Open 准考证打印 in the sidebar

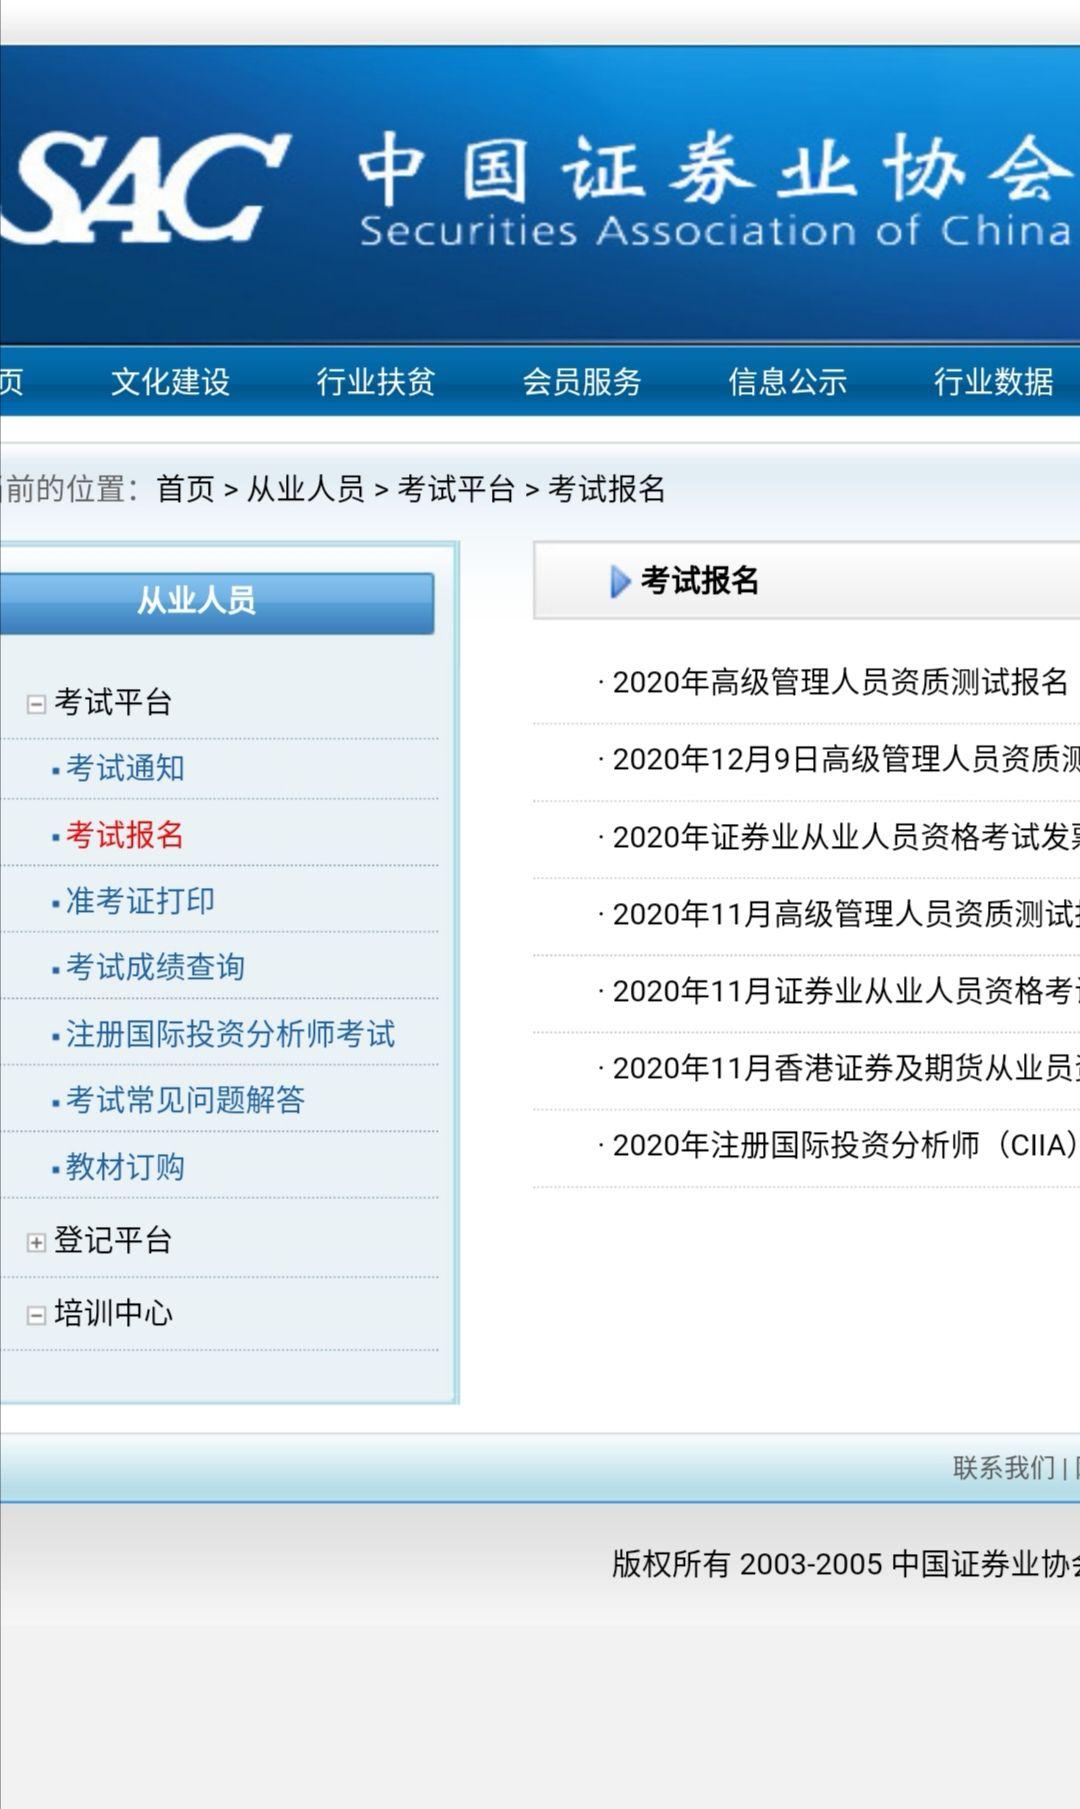140,901
